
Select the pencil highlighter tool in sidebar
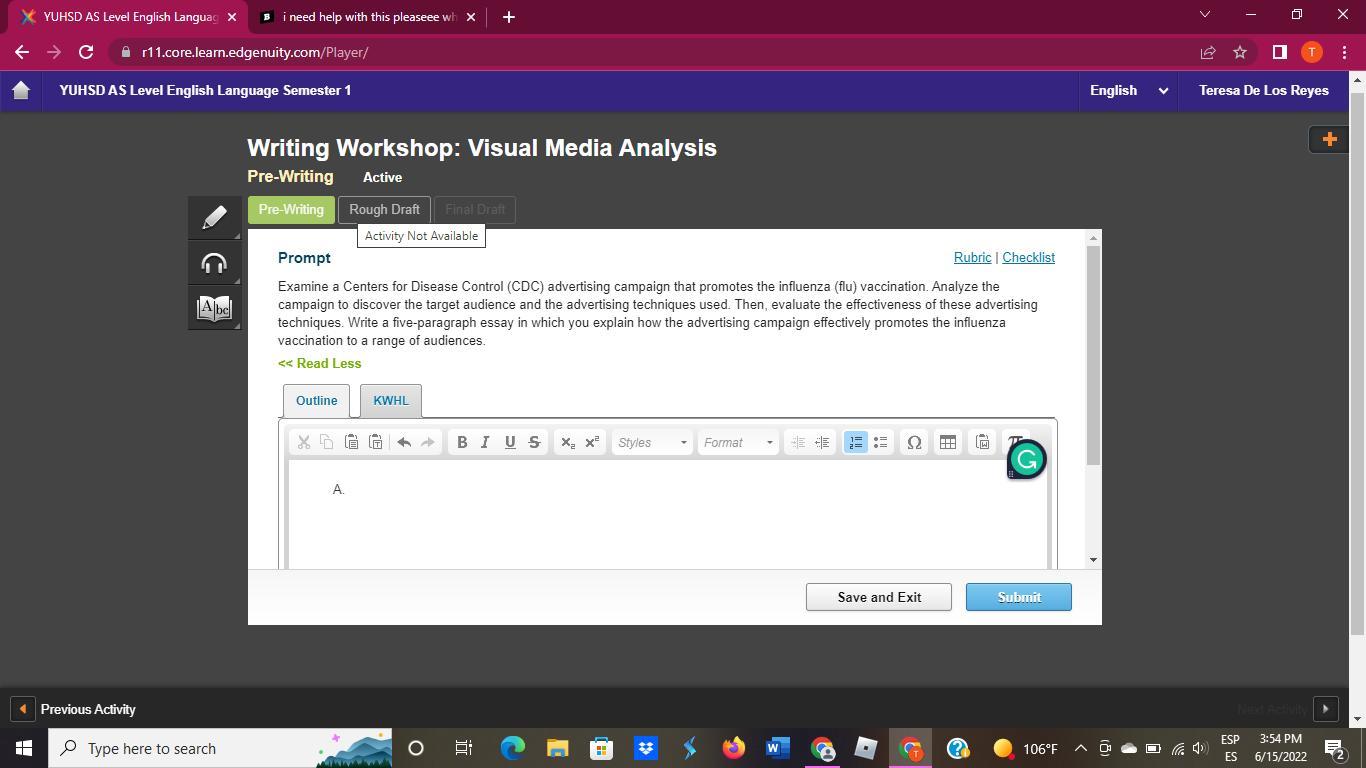(214, 217)
